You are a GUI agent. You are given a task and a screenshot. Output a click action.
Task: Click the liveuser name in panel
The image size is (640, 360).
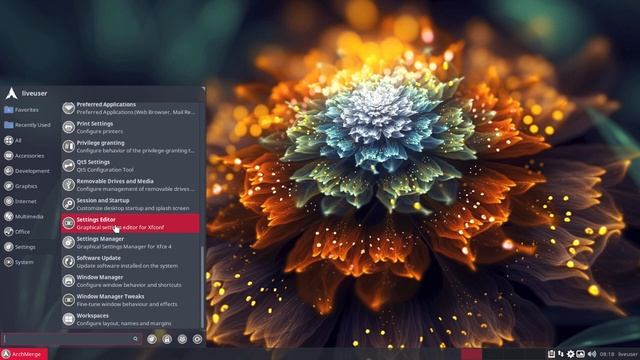click(628, 354)
